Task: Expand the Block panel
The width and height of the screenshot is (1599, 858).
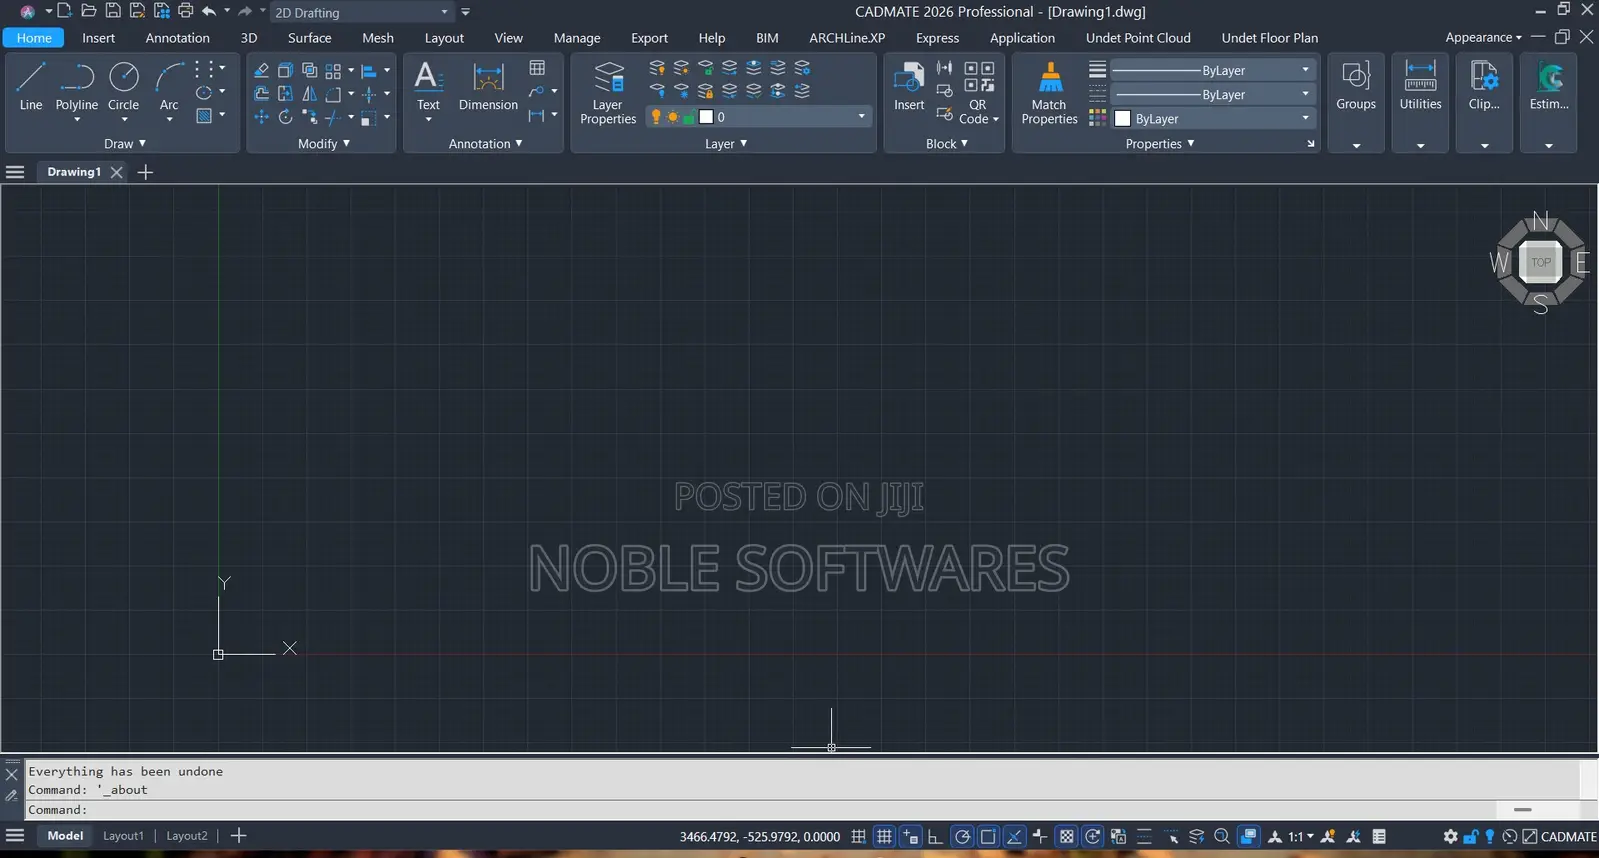Action: pyautogui.click(x=947, y=144)
